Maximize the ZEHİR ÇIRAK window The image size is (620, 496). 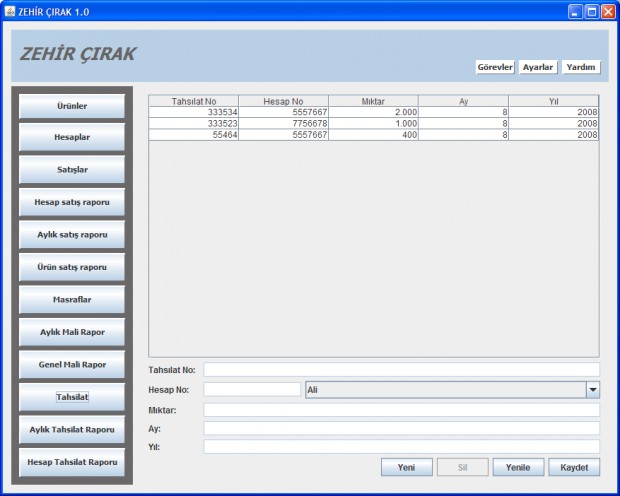click(x=592, y=12)
